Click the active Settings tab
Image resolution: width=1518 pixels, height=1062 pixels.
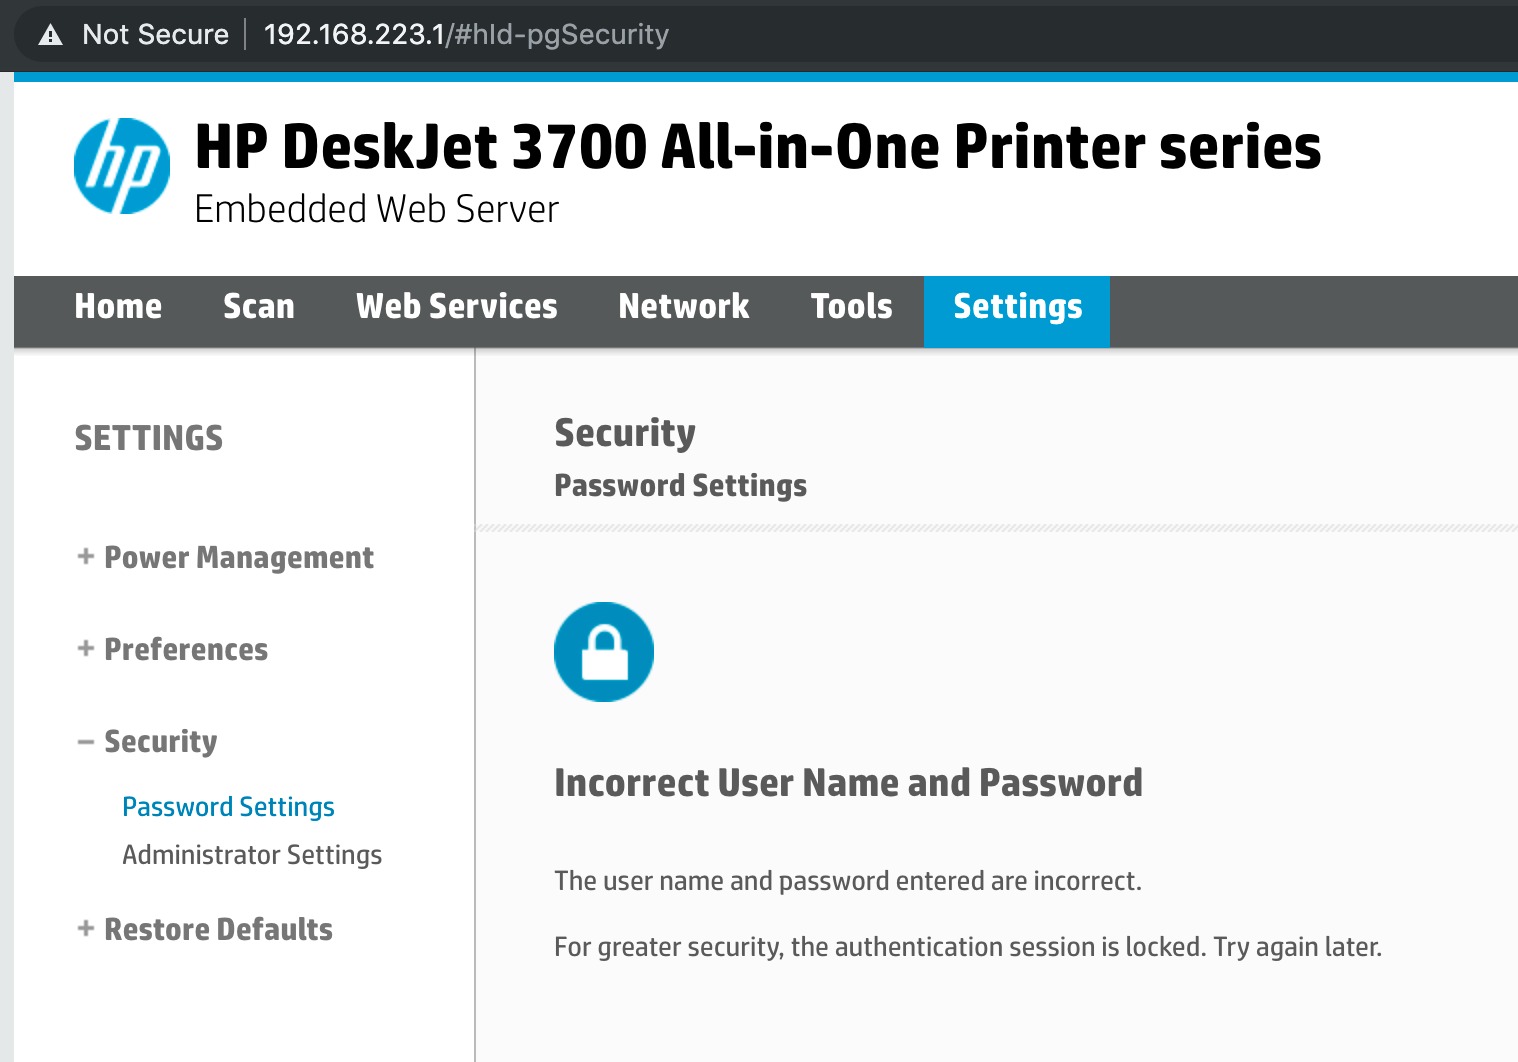point(1017,311)
